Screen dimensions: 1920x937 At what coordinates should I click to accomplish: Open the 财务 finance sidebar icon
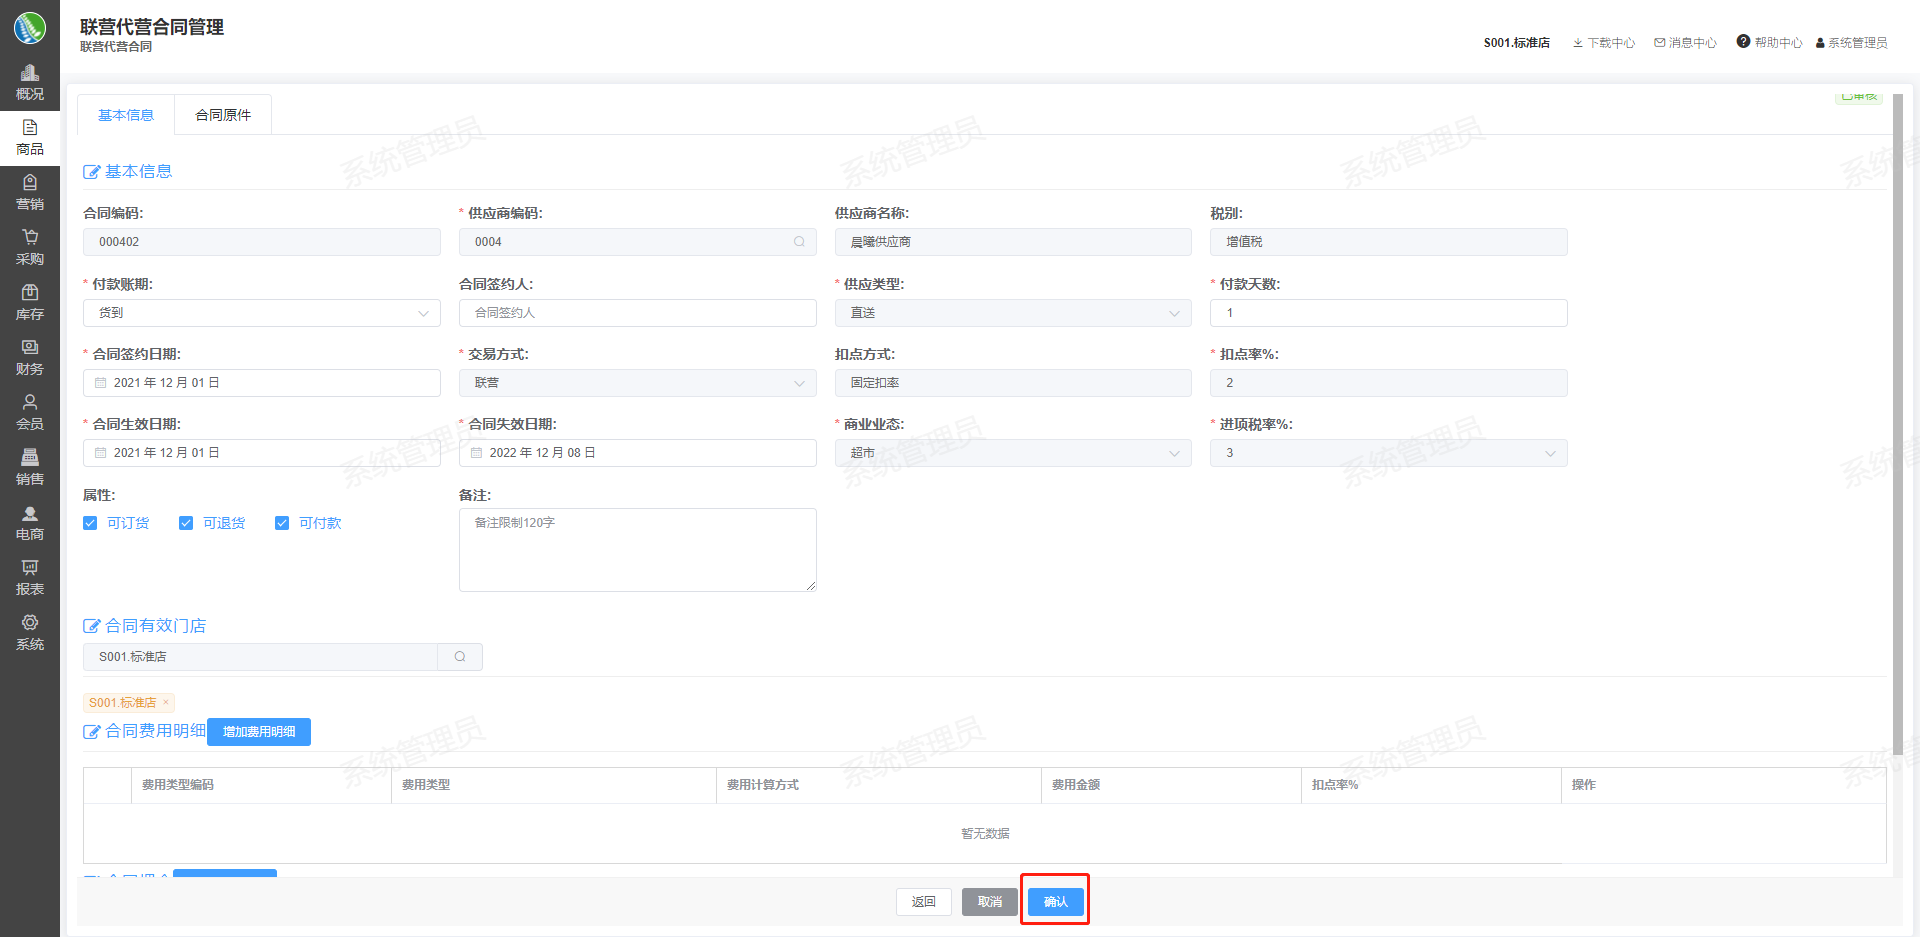pos(30,347)
